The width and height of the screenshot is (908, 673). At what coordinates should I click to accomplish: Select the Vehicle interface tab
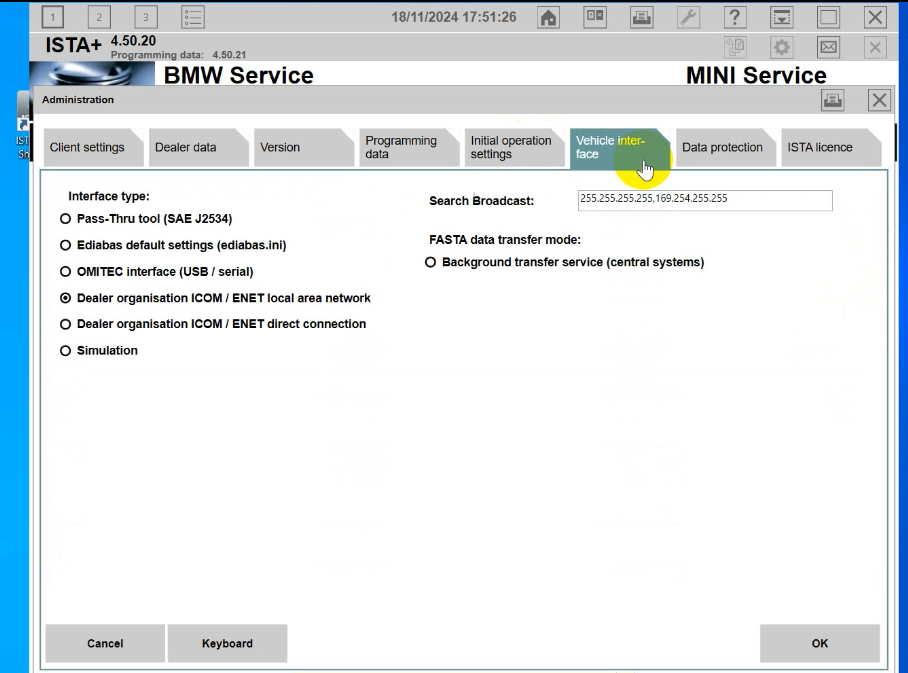coord(619,148)
